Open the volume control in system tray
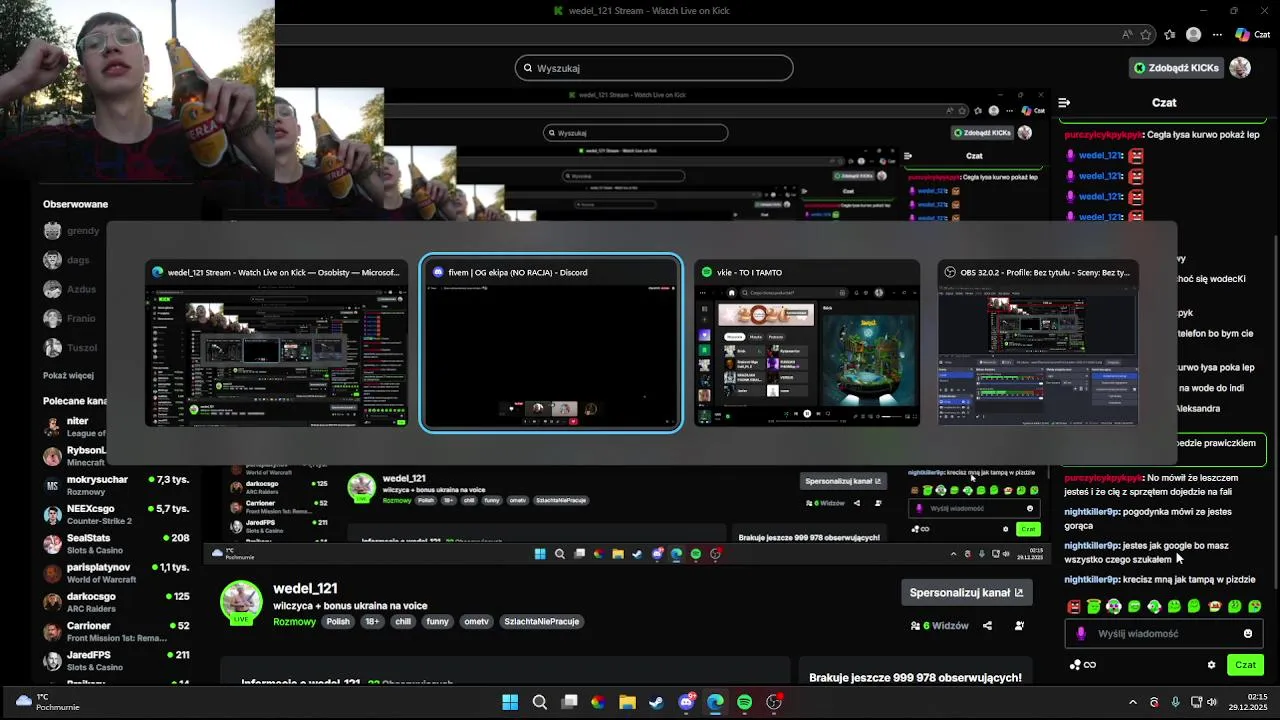The height and width of the screenshot is (720, 1280). (x=1211, y=702)
